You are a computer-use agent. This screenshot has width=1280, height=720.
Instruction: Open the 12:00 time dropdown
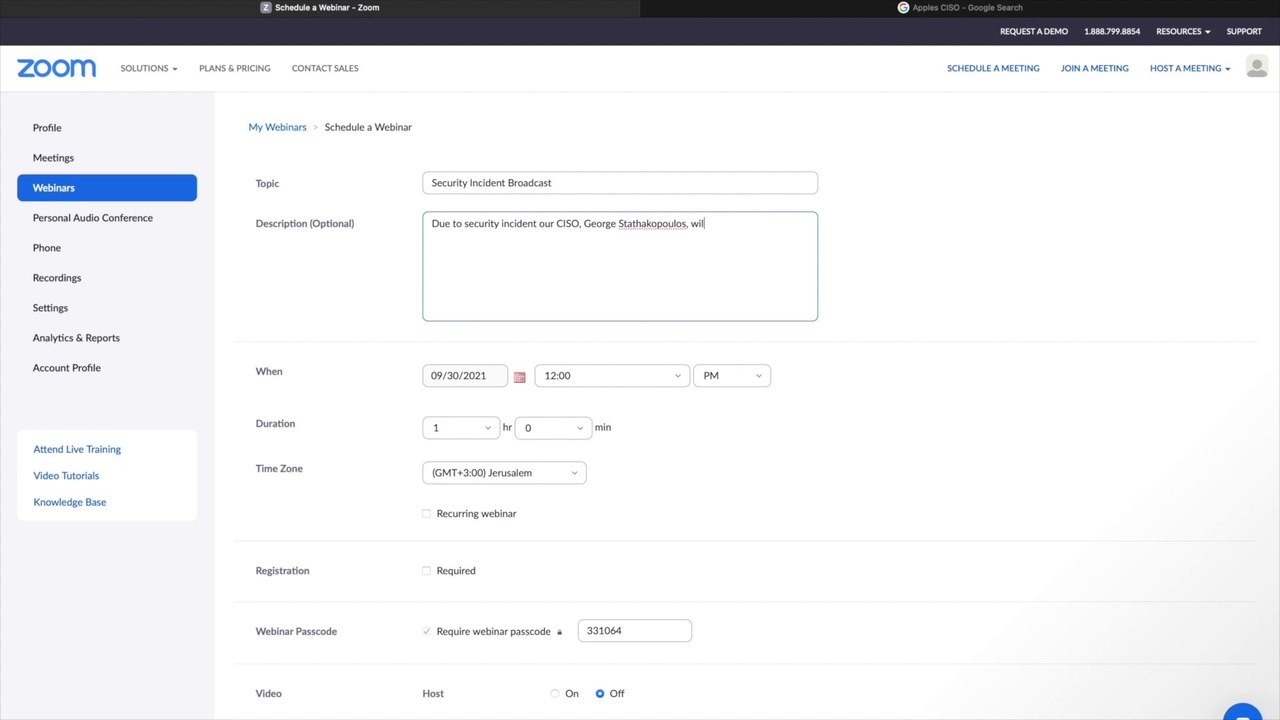(x=612, y=376)
